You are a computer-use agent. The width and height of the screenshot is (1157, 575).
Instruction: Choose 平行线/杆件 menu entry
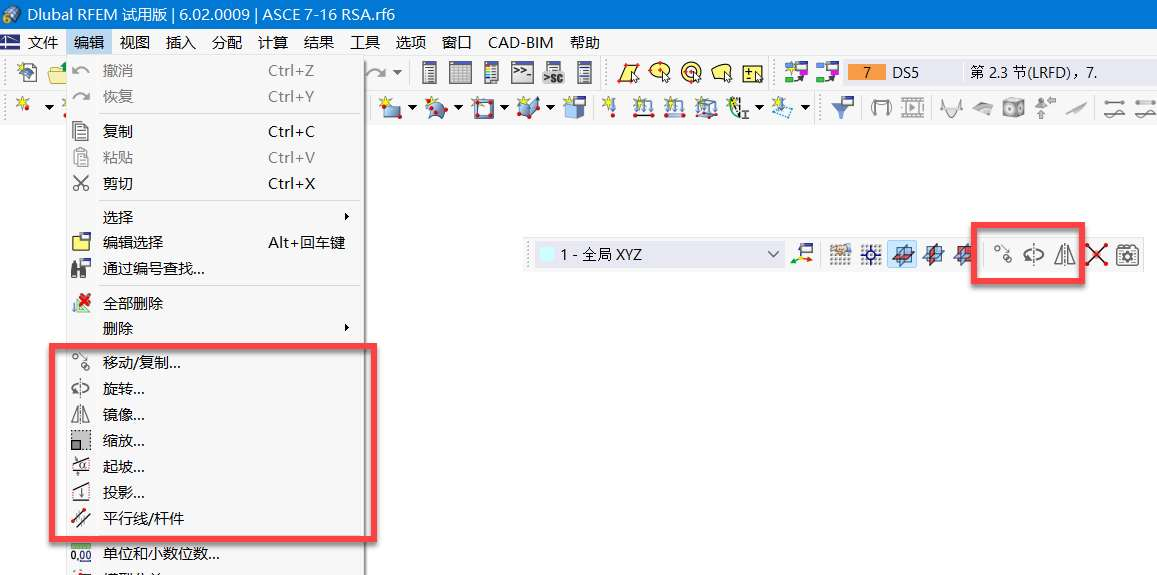point(215,519)
